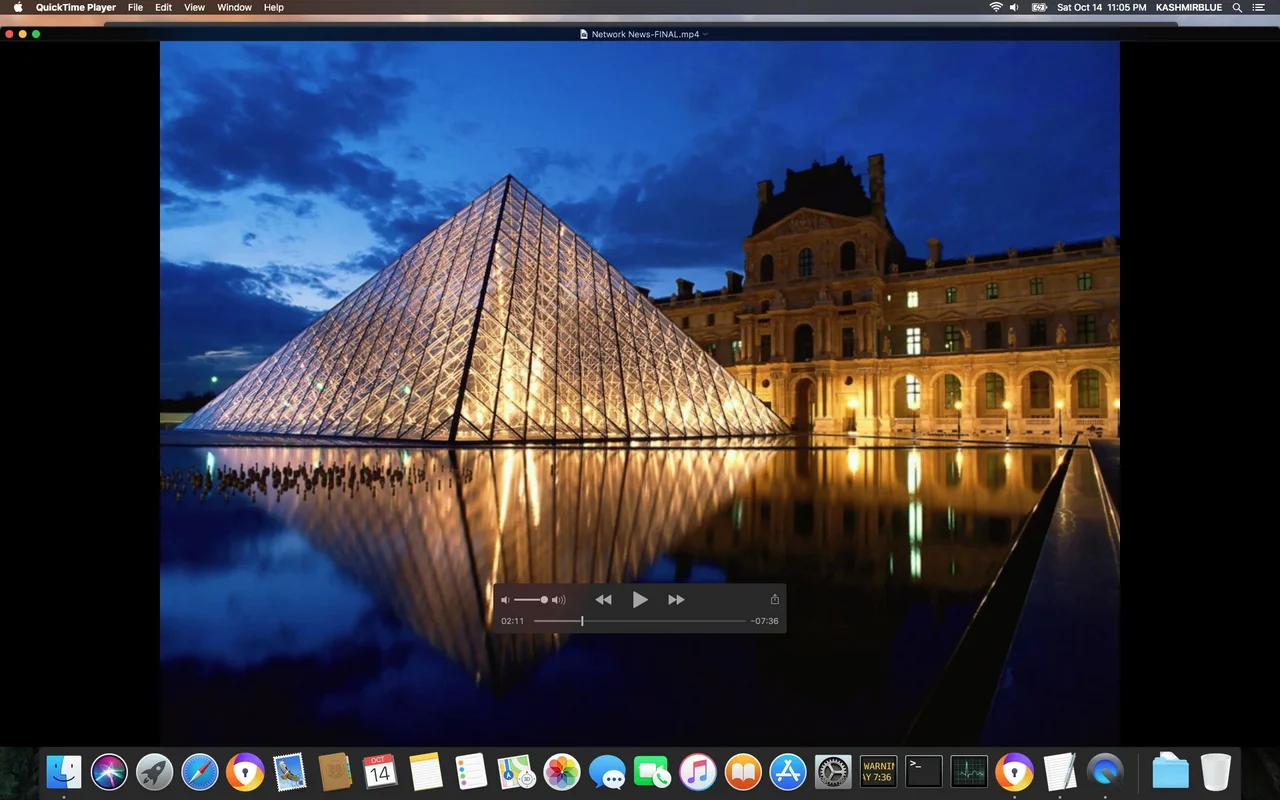
Task: Toggle the -07:36 remaining time display
Action: click(x=764, y=621)
